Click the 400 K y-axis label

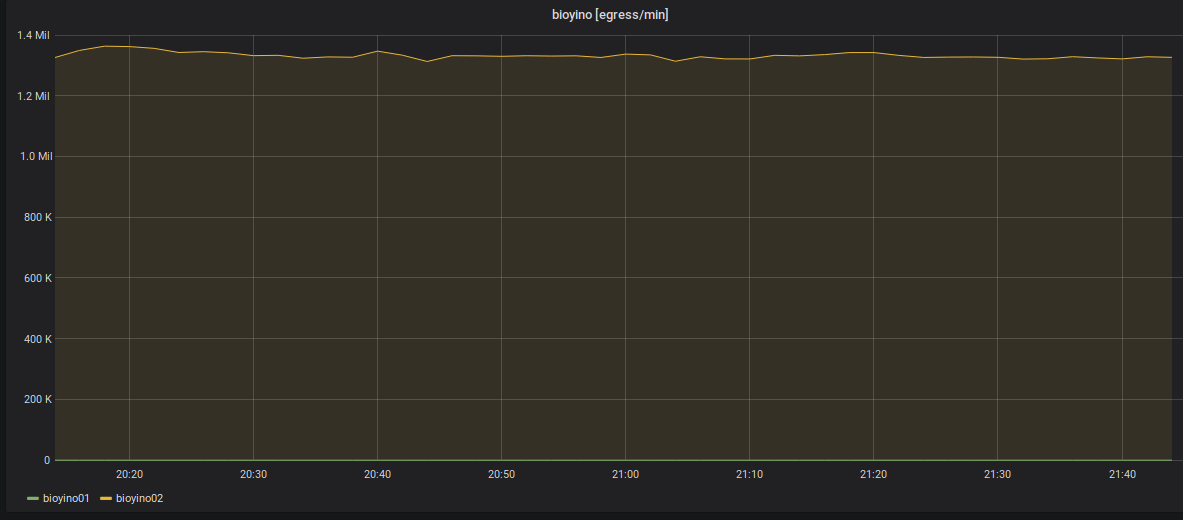click(x=36, y=339)
